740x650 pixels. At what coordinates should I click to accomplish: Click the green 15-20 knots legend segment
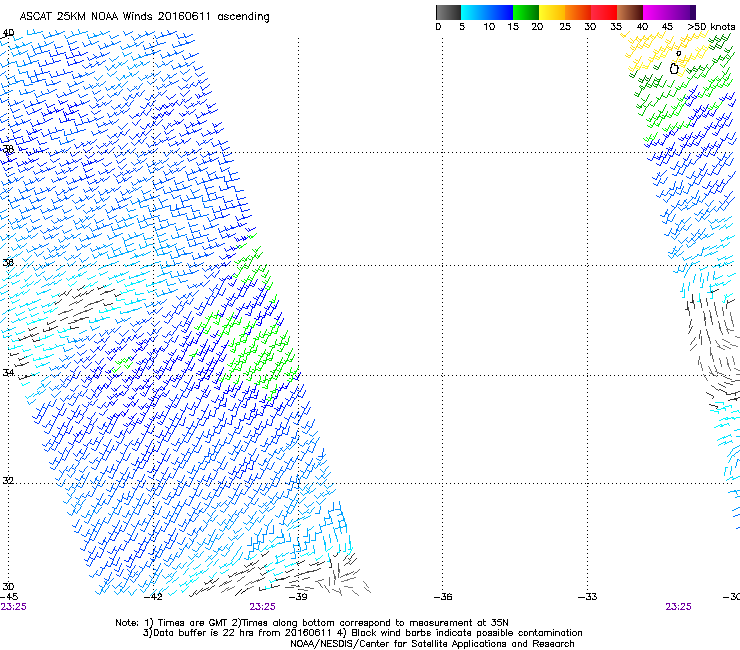click(526, 12)
